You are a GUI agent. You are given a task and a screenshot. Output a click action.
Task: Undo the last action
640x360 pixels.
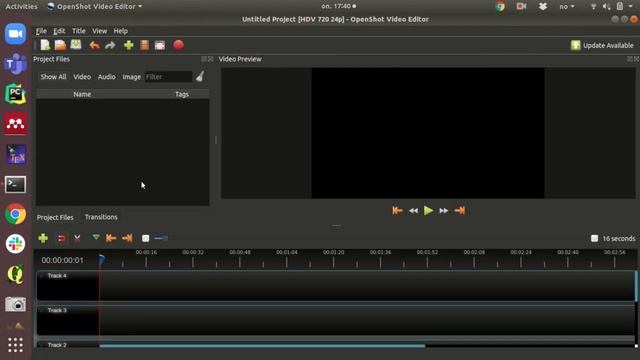(x=95, y=45)
